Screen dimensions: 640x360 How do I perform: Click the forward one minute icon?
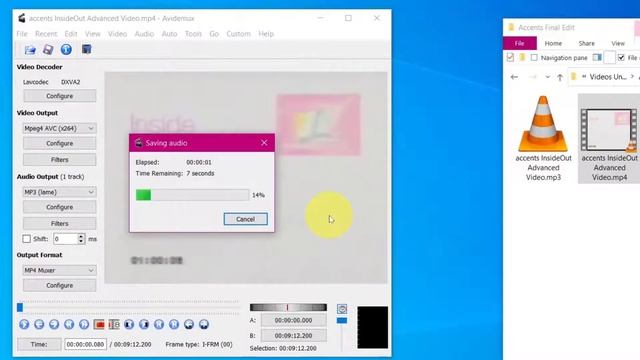[204, 324]
